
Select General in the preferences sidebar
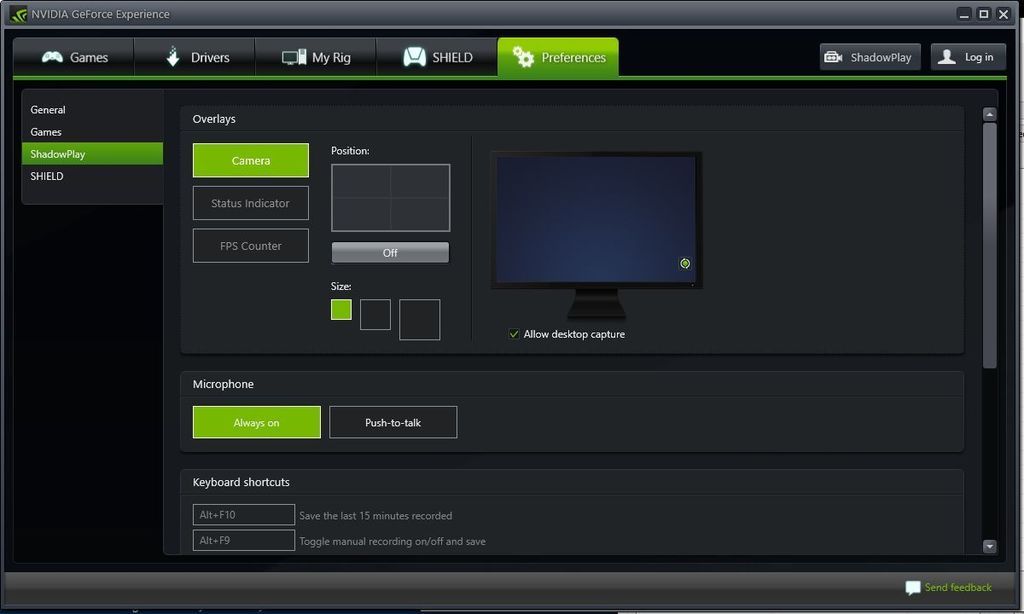[92, 110]
